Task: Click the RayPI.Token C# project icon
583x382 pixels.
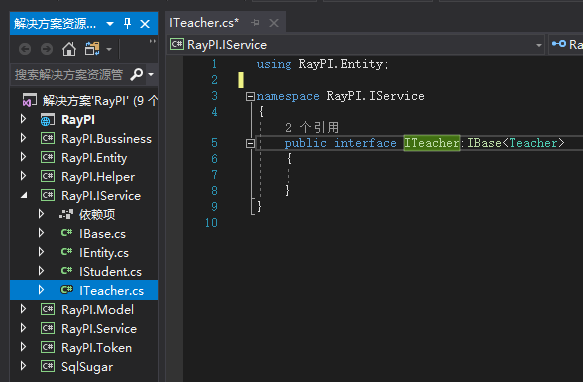Action: (48, 347)
